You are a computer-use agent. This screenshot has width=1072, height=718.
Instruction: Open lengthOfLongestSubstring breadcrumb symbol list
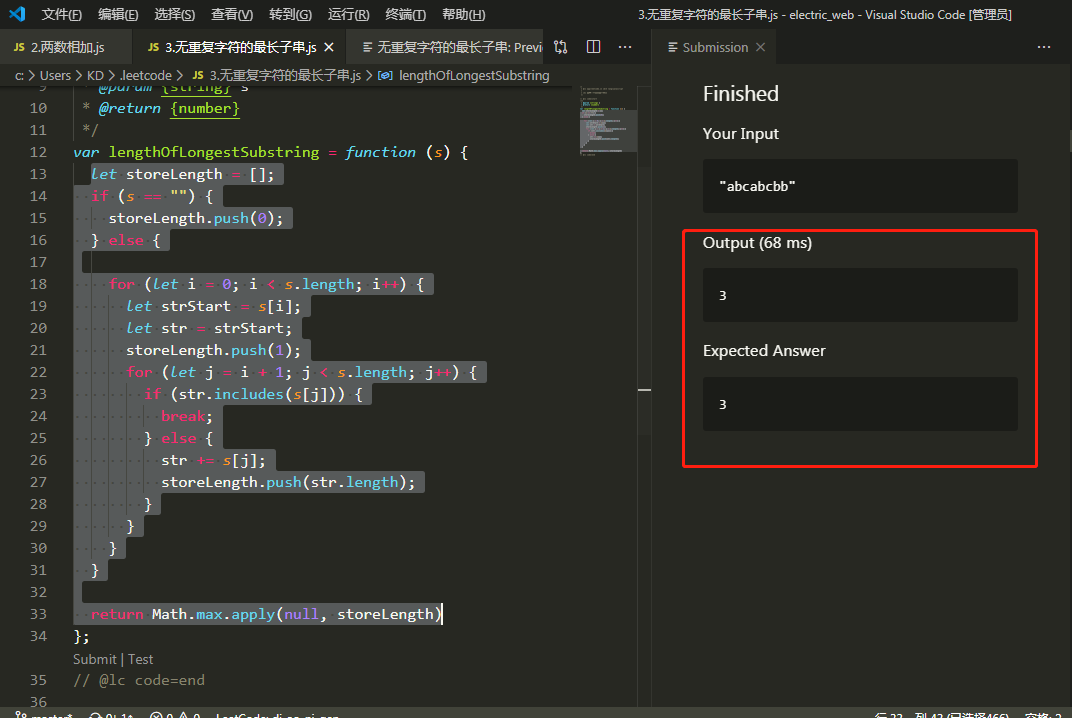pos(473,75)
